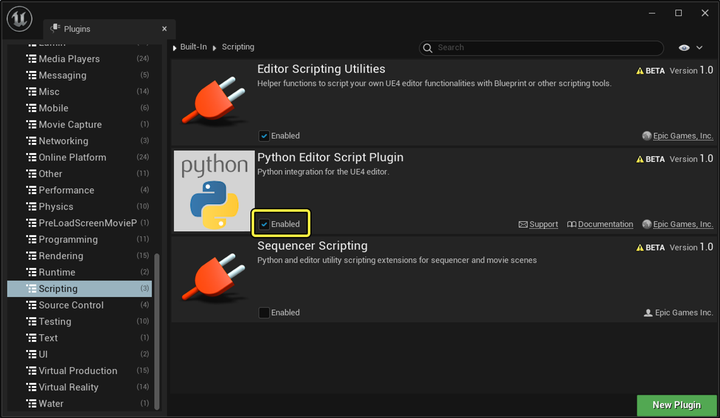Select the Scripting category
Viewport: 720px width, 418px height.
pyautogui.click(x=79, y=289)
